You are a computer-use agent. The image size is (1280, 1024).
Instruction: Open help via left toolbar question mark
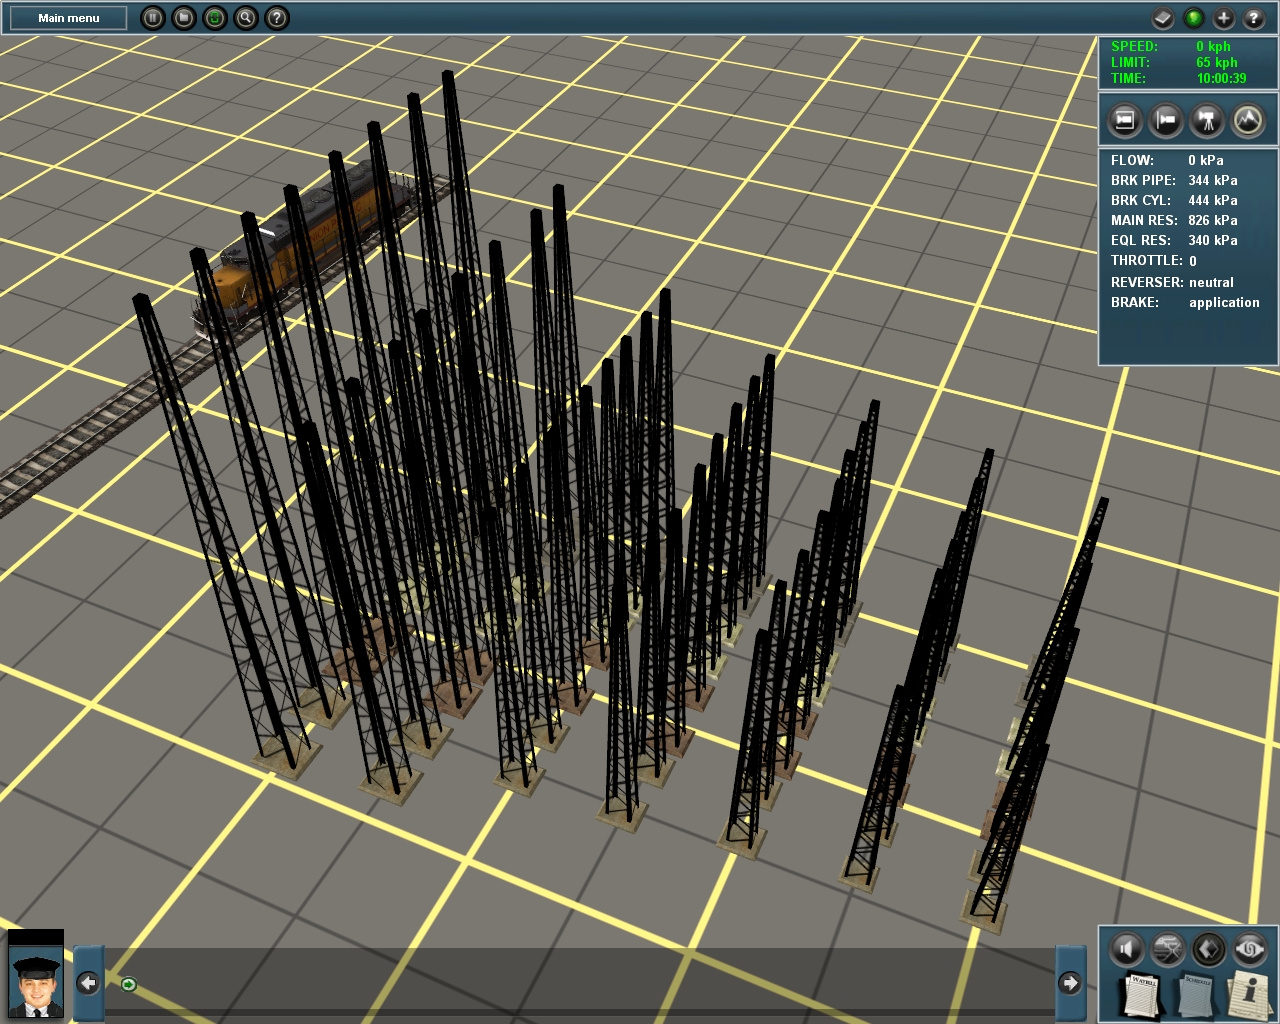point(277,18)
